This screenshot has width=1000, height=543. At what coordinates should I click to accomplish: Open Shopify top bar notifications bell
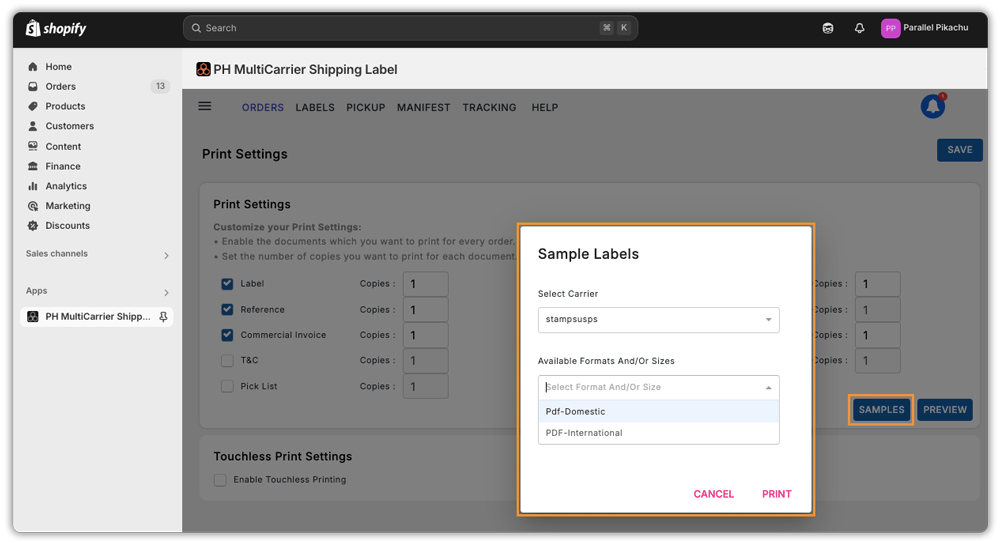pyautogui.click(x=860, y=28)
